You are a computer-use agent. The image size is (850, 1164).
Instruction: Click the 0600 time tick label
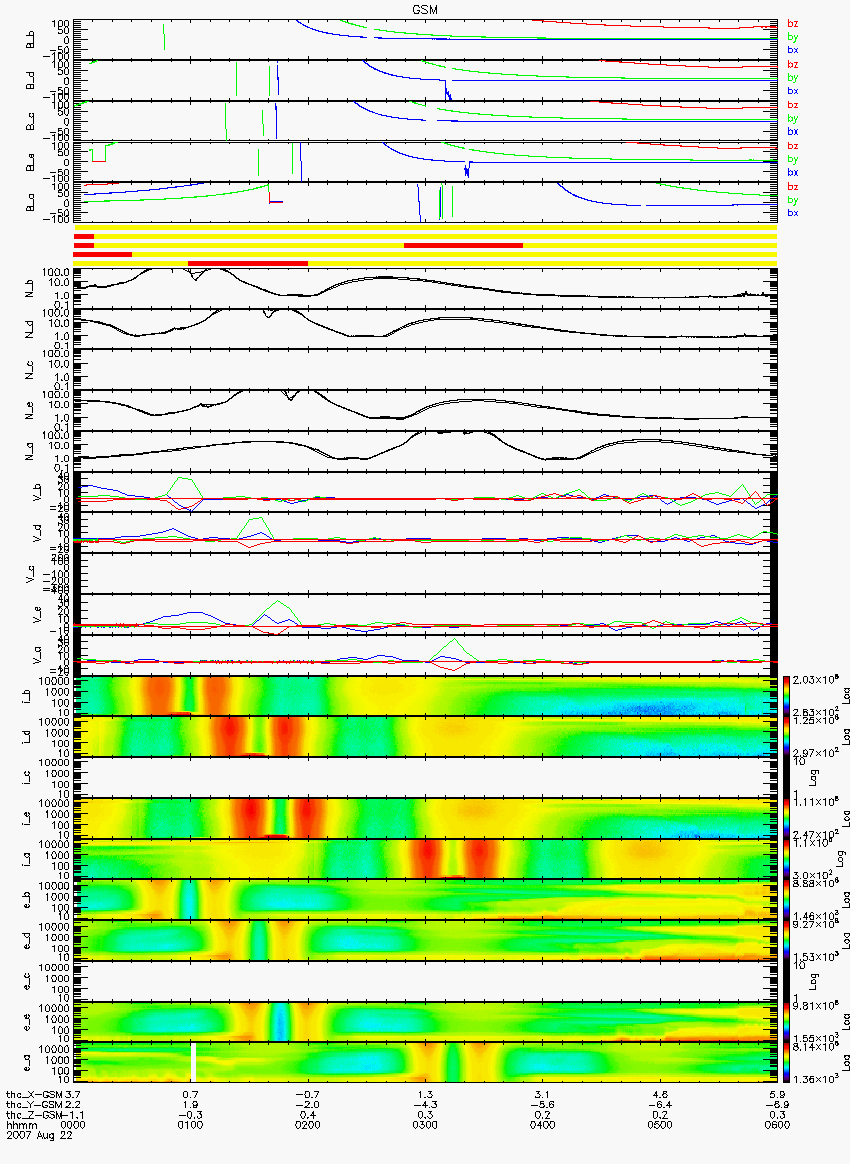tap(777, 1124)
